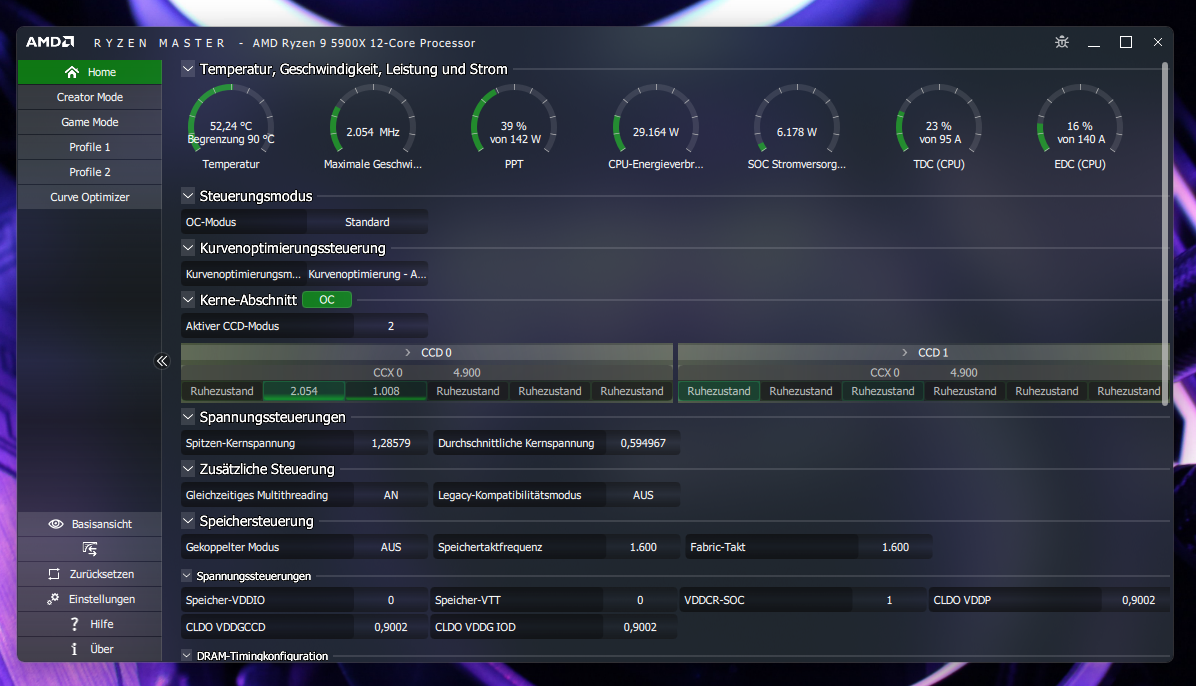Click the vertical scrollbar on the right
This screenshot has width=1196, height=686.
[x=1165, y=233]
